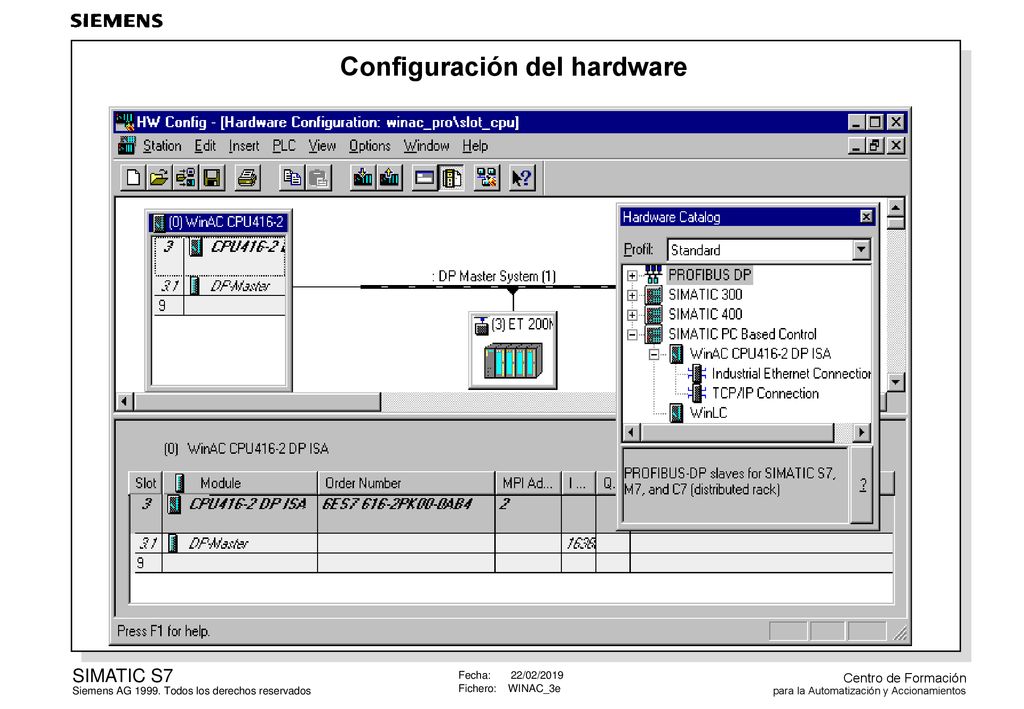This screenshot has height=709, width=1024.
Task: Collapse WinAC CPU416-2 DP ISA node
Action: pos(653,354)
